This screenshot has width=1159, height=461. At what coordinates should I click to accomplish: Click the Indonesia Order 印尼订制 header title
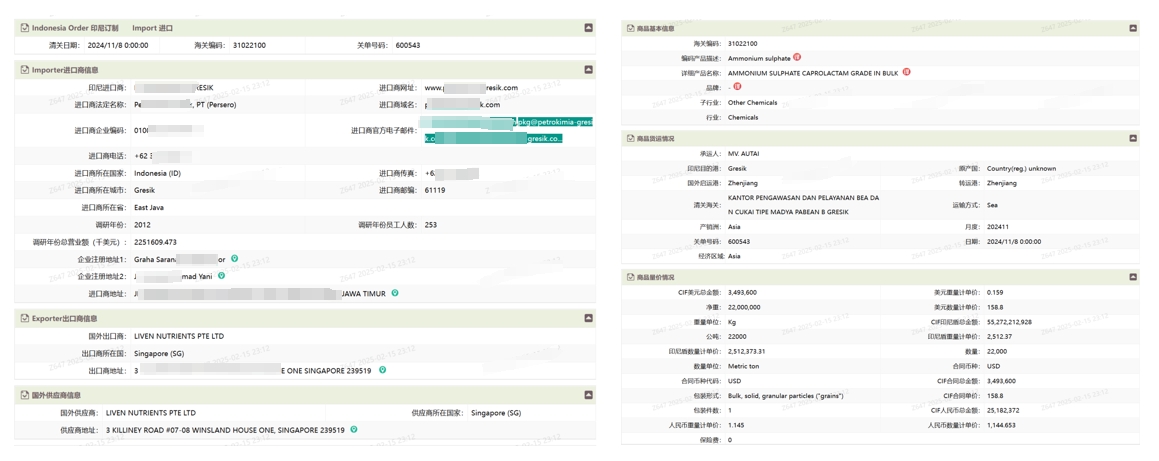point(74,28)
